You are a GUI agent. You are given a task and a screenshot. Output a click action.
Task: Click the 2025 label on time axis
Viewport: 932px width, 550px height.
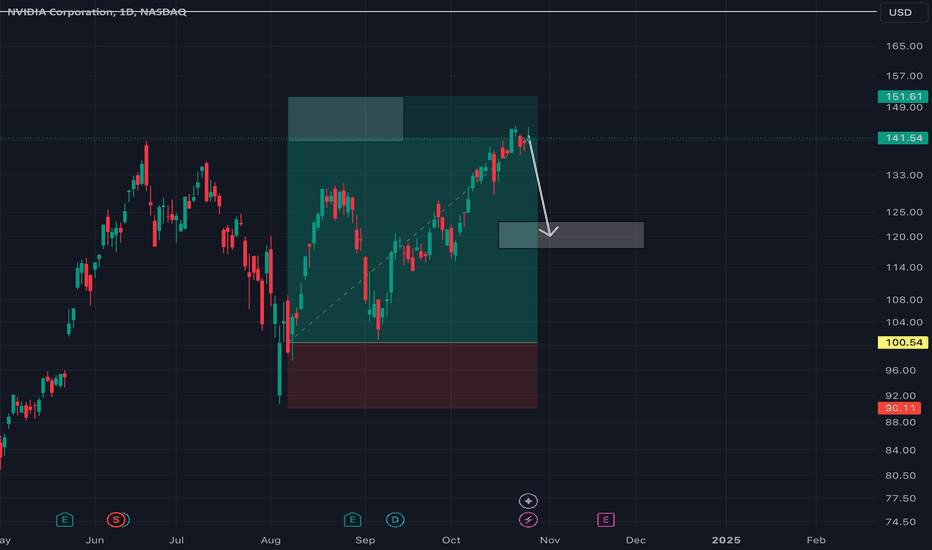click(726, 540)
